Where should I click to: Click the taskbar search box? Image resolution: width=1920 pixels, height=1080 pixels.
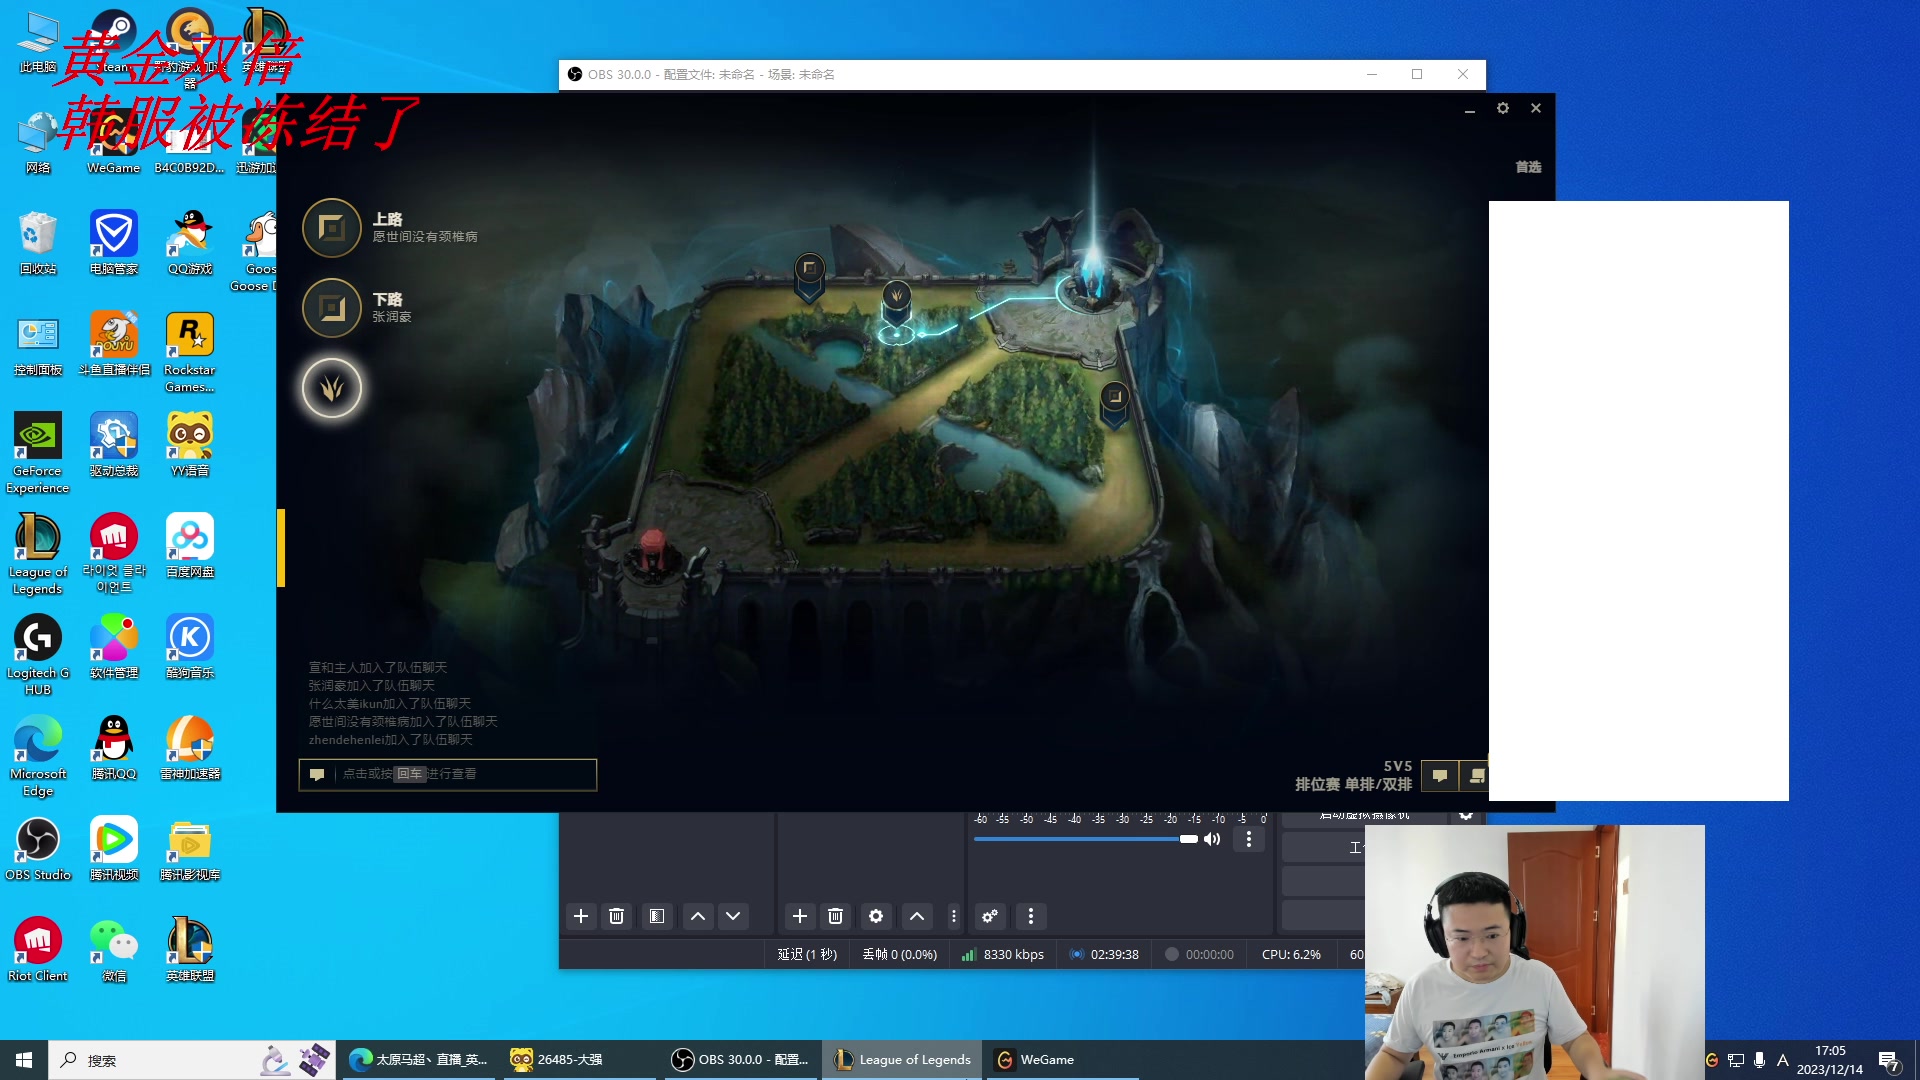[194, 1060]
